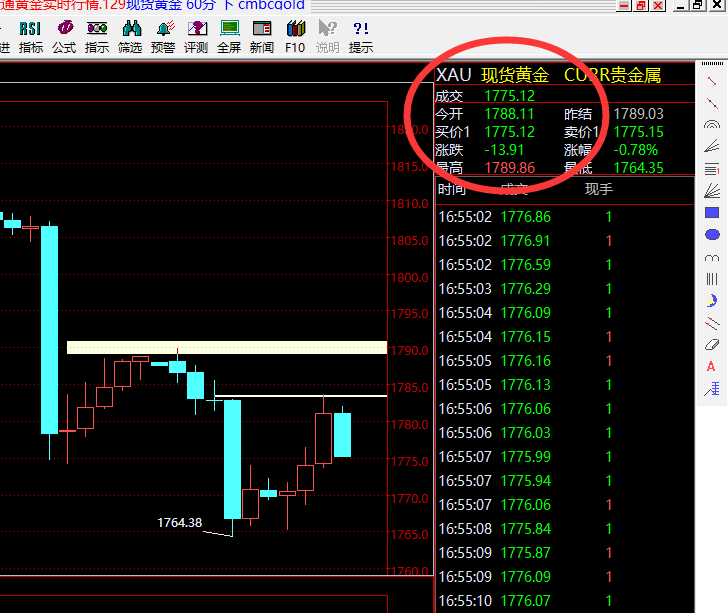Select the moon and star icon
Image resolution: width=728 pixels, height=613 pixels.
click(x=712, y=300)
